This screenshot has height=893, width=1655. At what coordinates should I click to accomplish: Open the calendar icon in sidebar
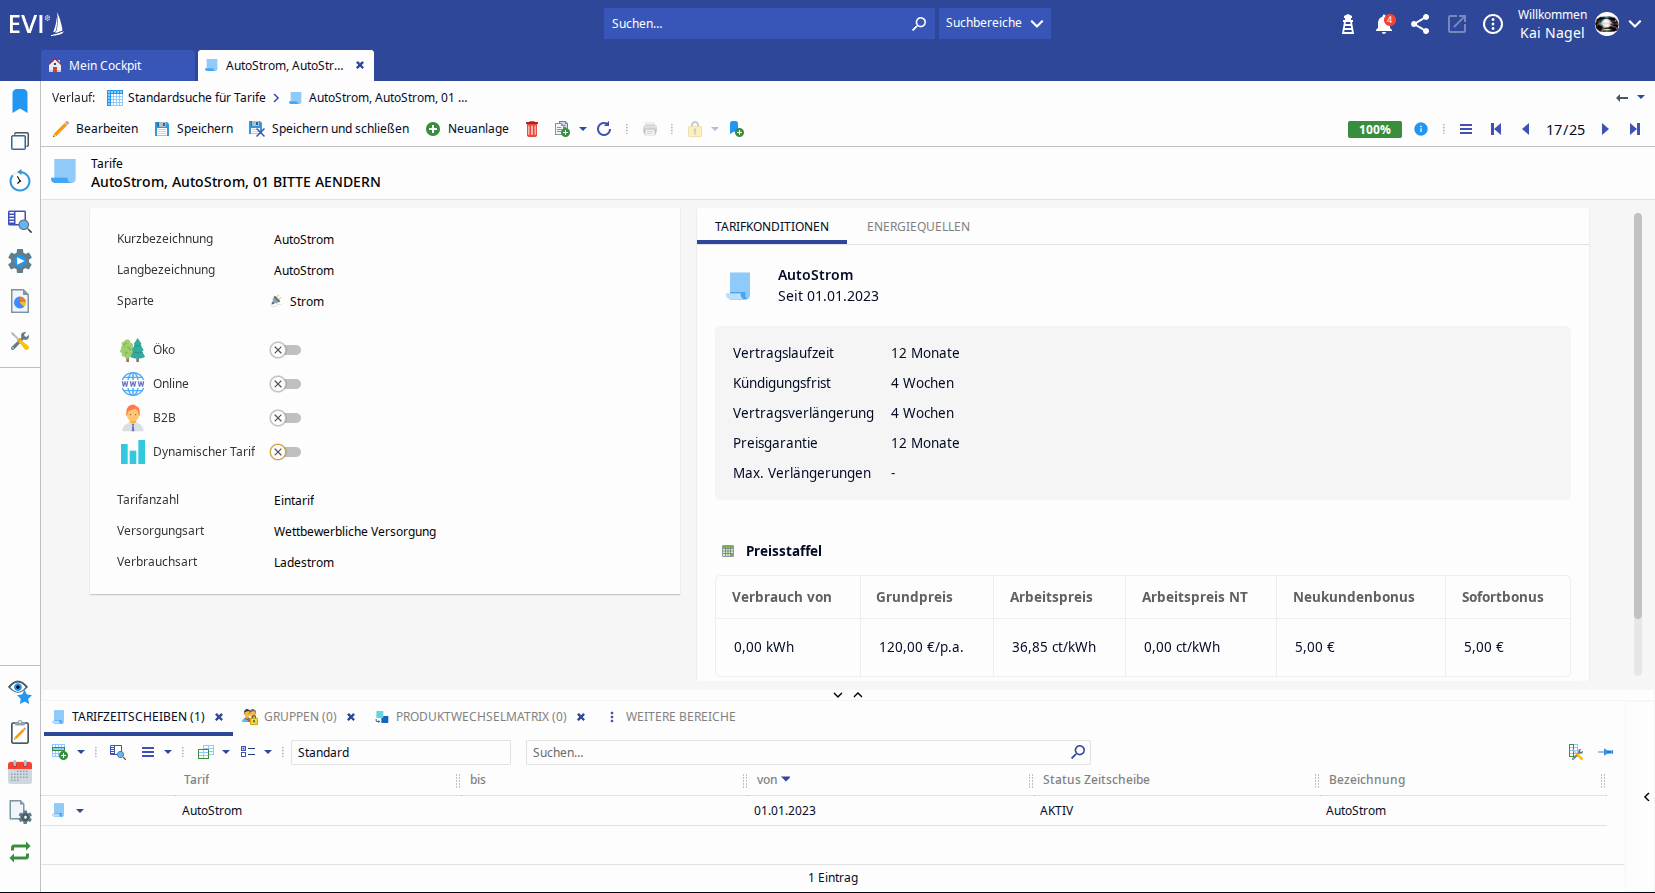(20, 772)
